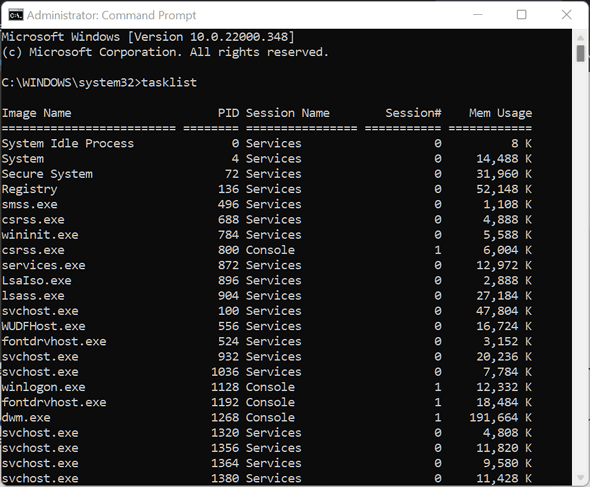
Task: Click the winlogon.exe process entry
Action: 44,387
